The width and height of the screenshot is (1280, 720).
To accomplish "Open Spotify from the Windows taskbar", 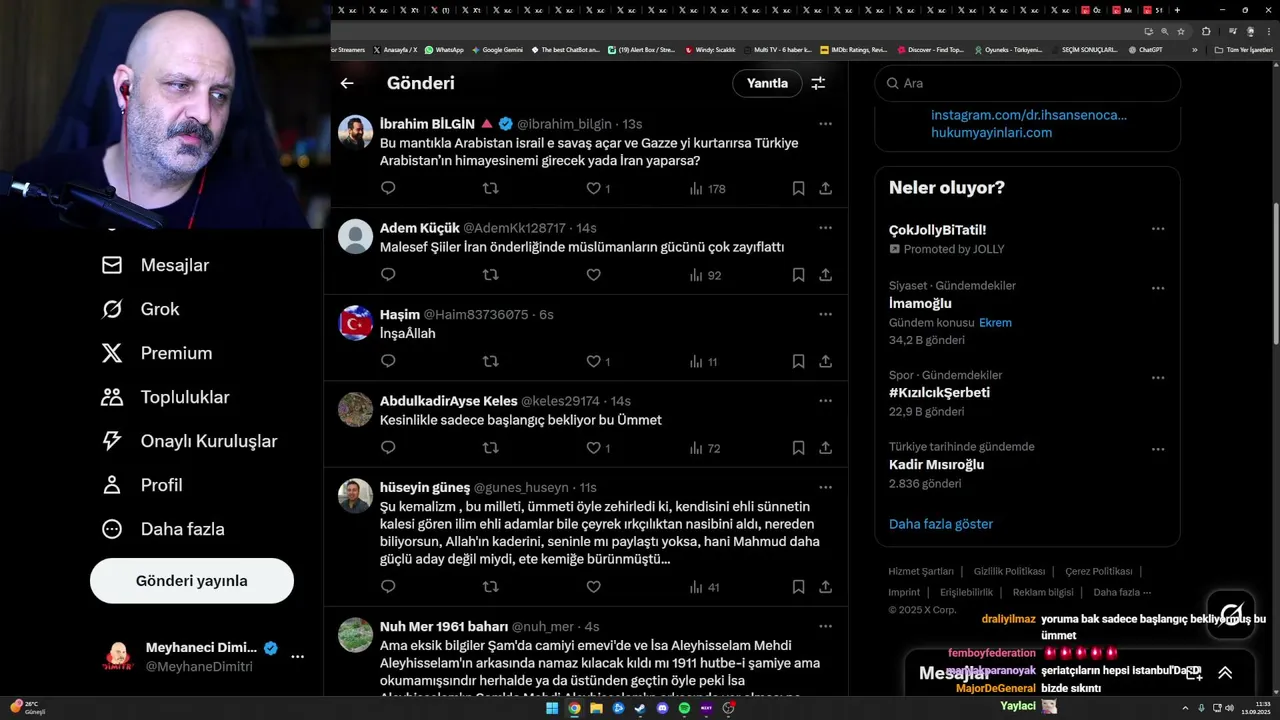I will pos(684,708).
